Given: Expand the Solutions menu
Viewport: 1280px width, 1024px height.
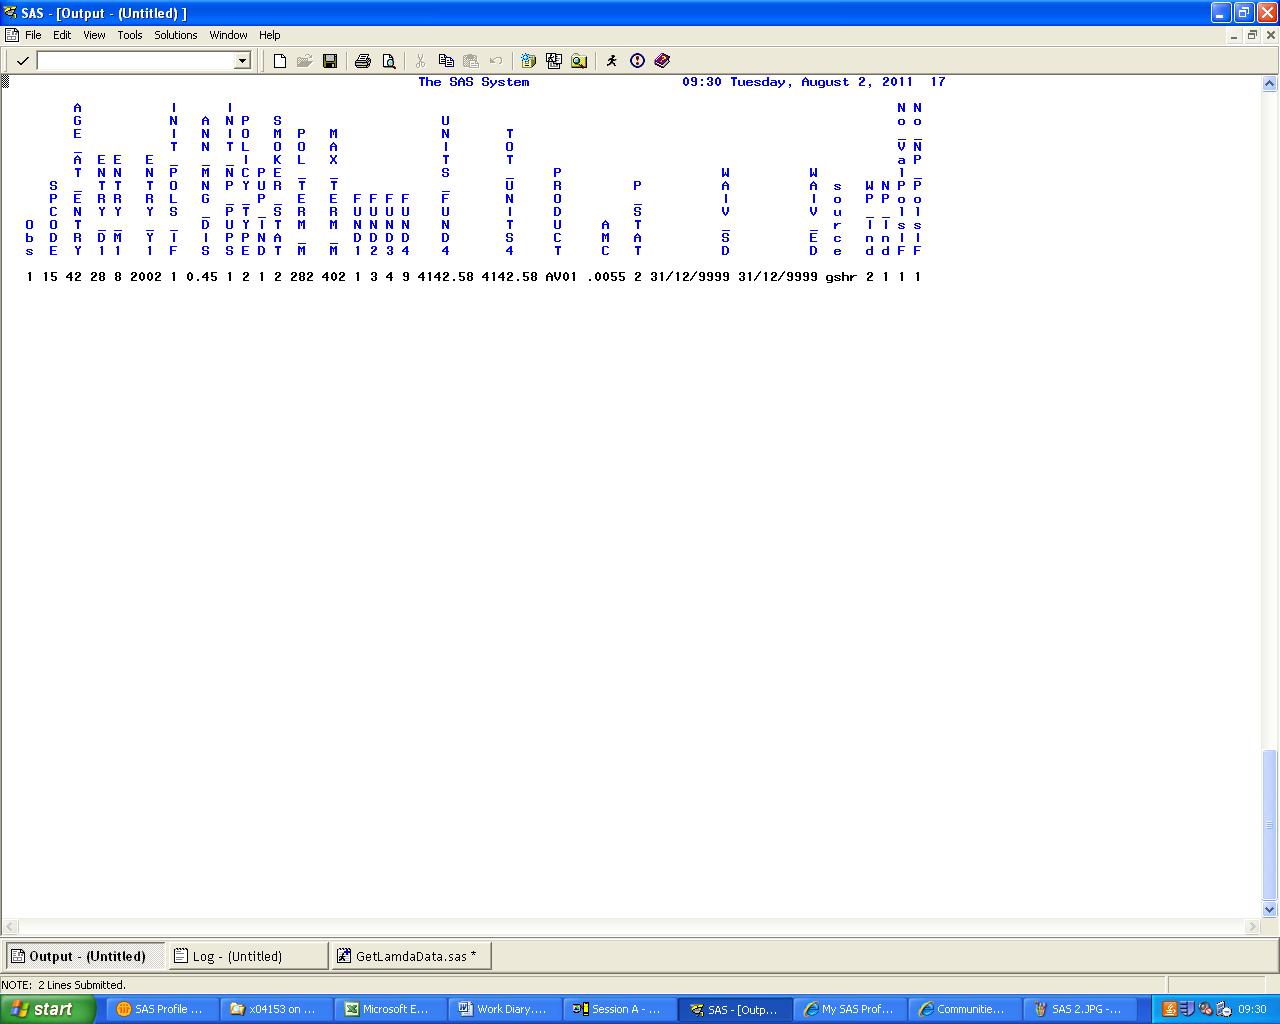Looking at the screenshot, I should 175,35.
